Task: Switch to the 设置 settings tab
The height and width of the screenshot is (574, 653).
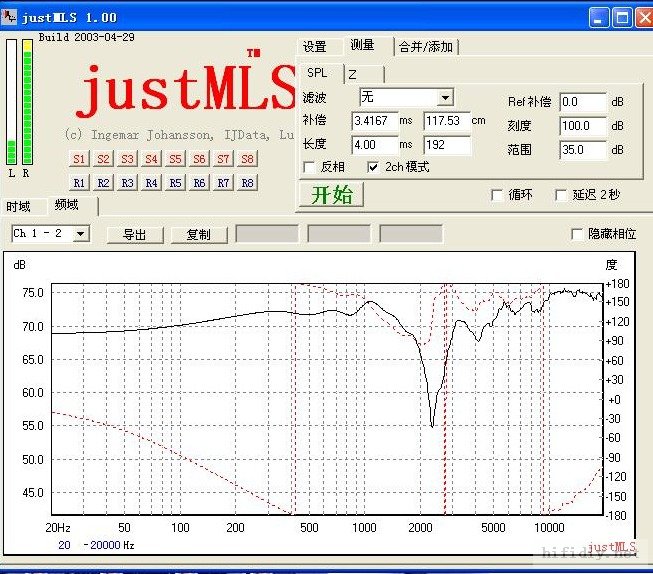Action: click(315, 47)
